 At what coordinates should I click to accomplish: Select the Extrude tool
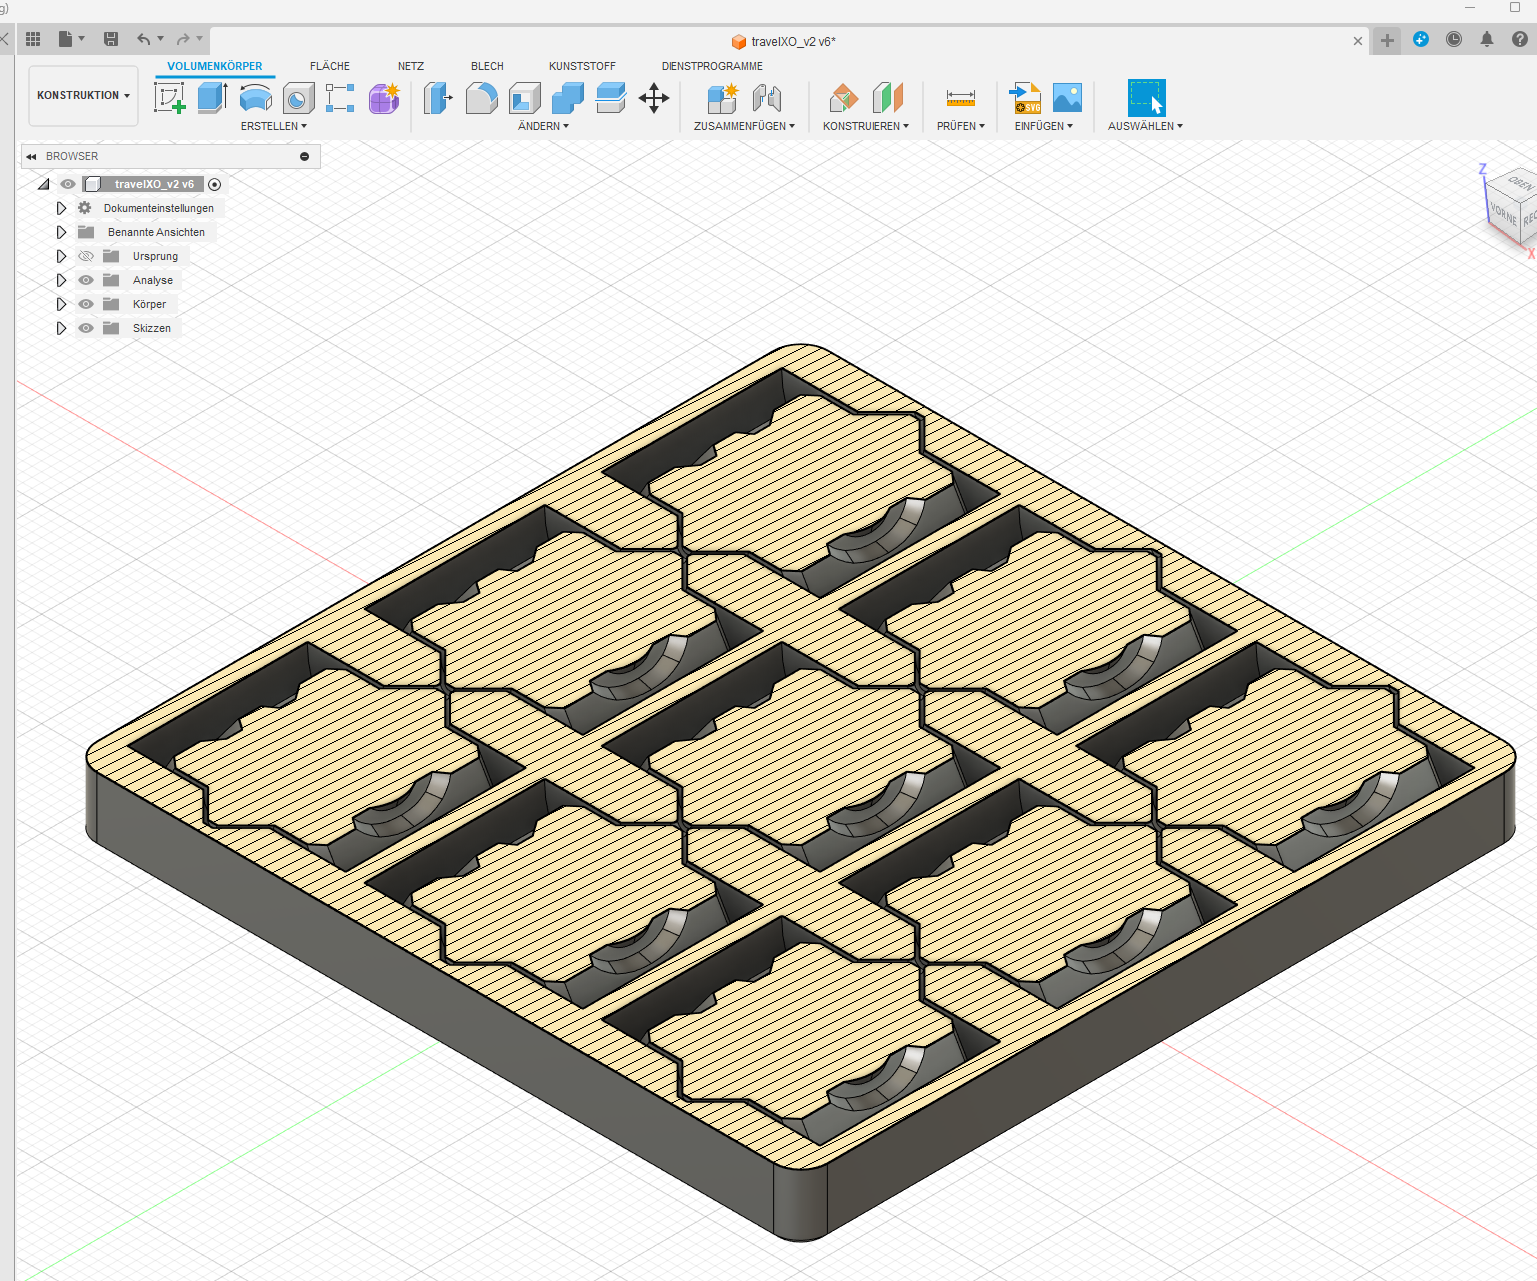click(212, 98)
